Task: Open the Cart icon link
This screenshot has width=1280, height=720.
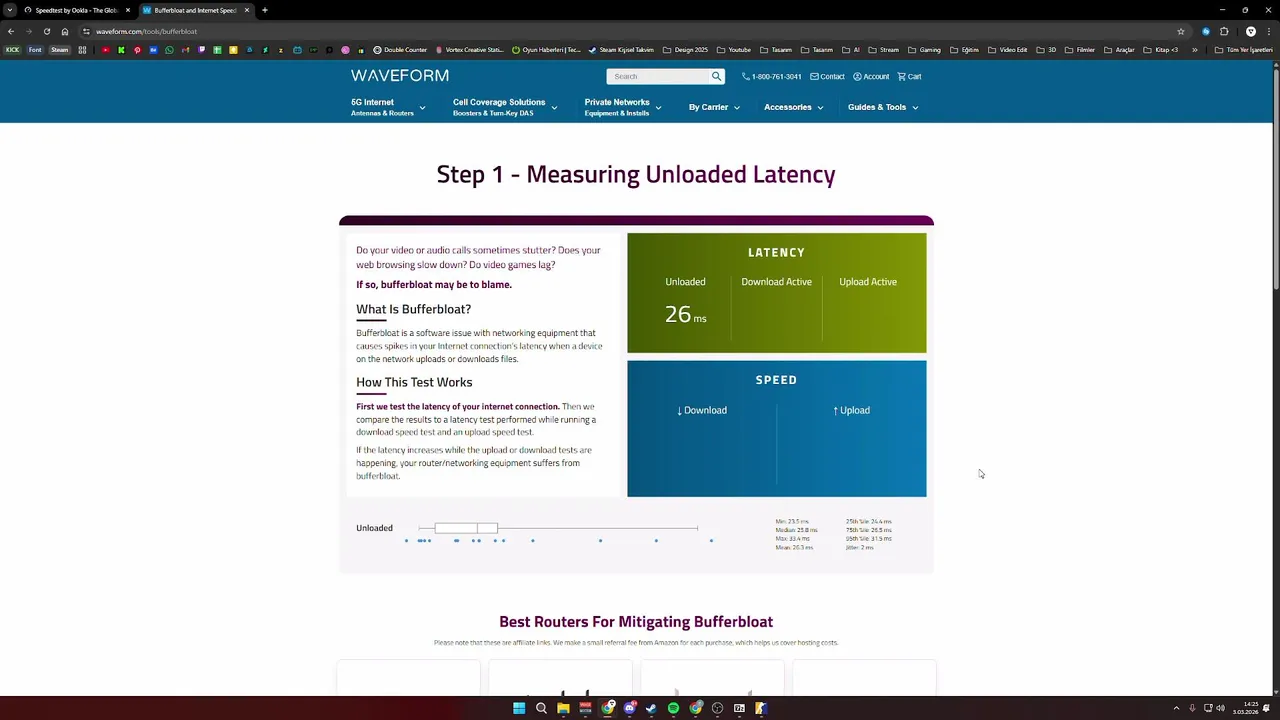Action: [909, 76]
